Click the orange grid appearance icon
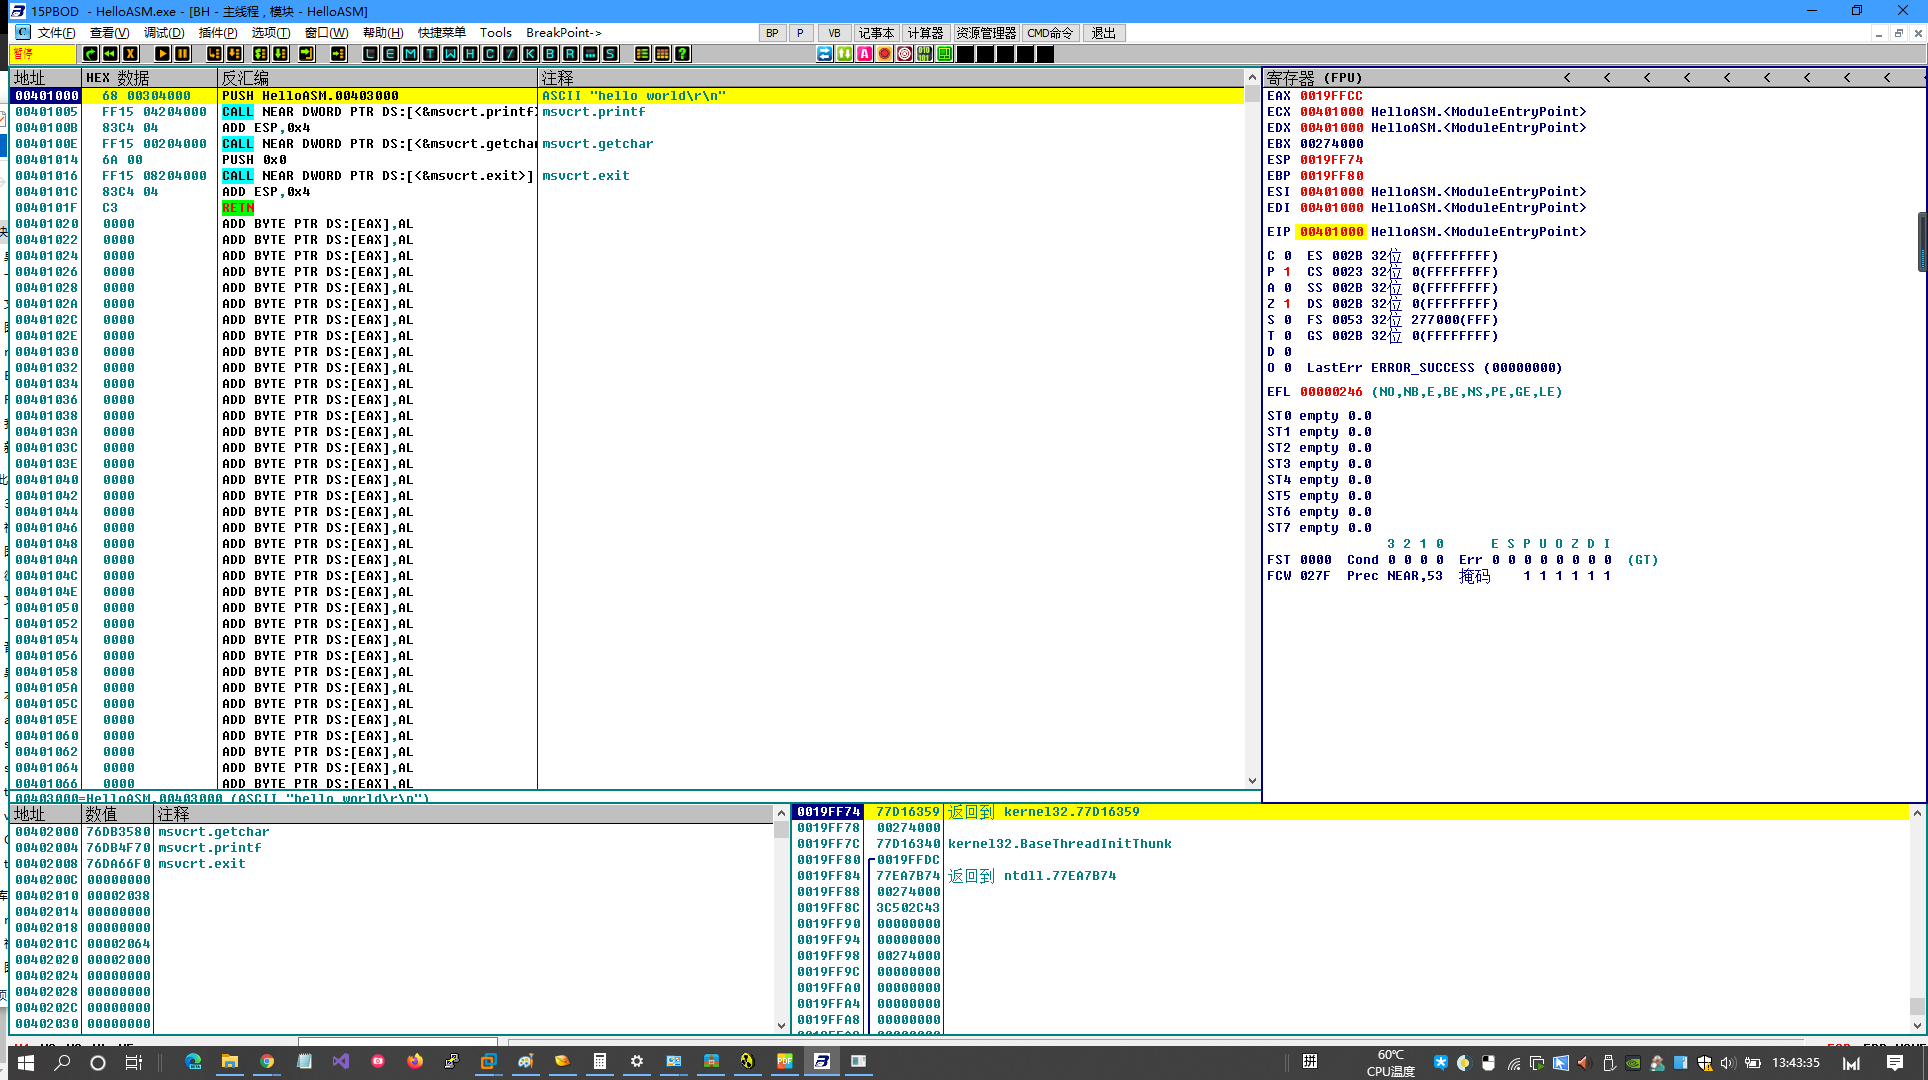This screenshot has height=1080, width=1928. [x=663, y=54]
